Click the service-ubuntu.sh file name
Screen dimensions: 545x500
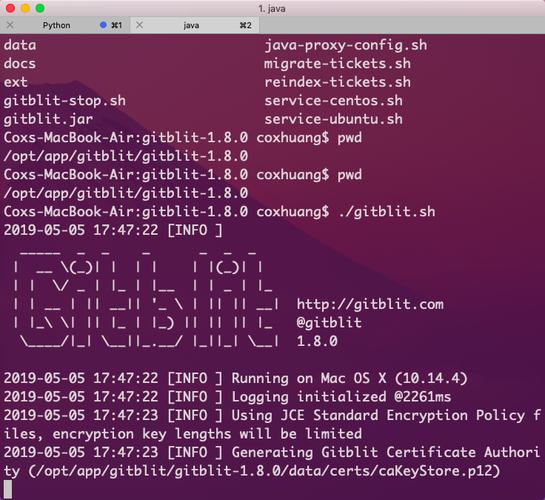point(334,119)
